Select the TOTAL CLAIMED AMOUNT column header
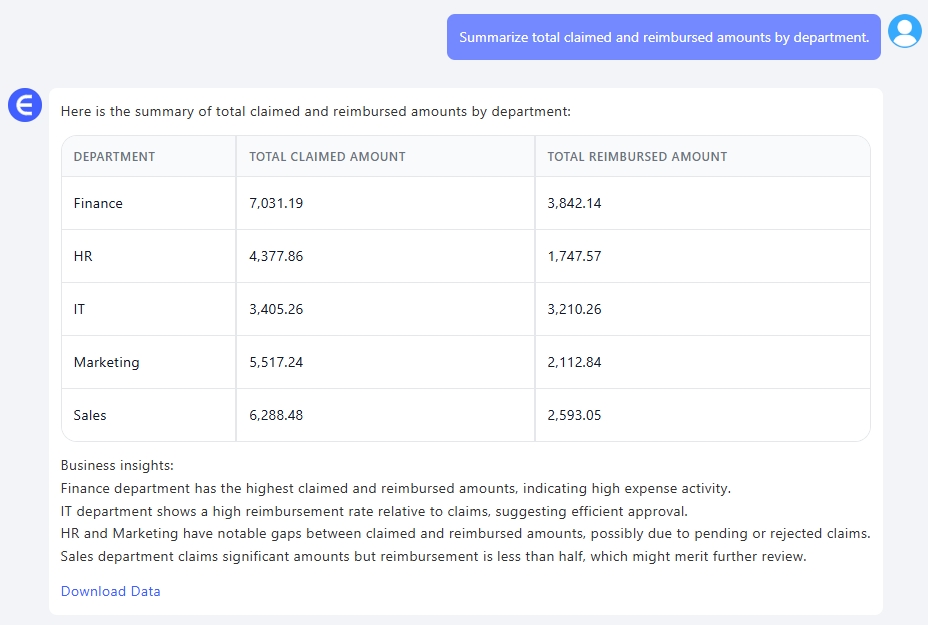 click(327, 156)
